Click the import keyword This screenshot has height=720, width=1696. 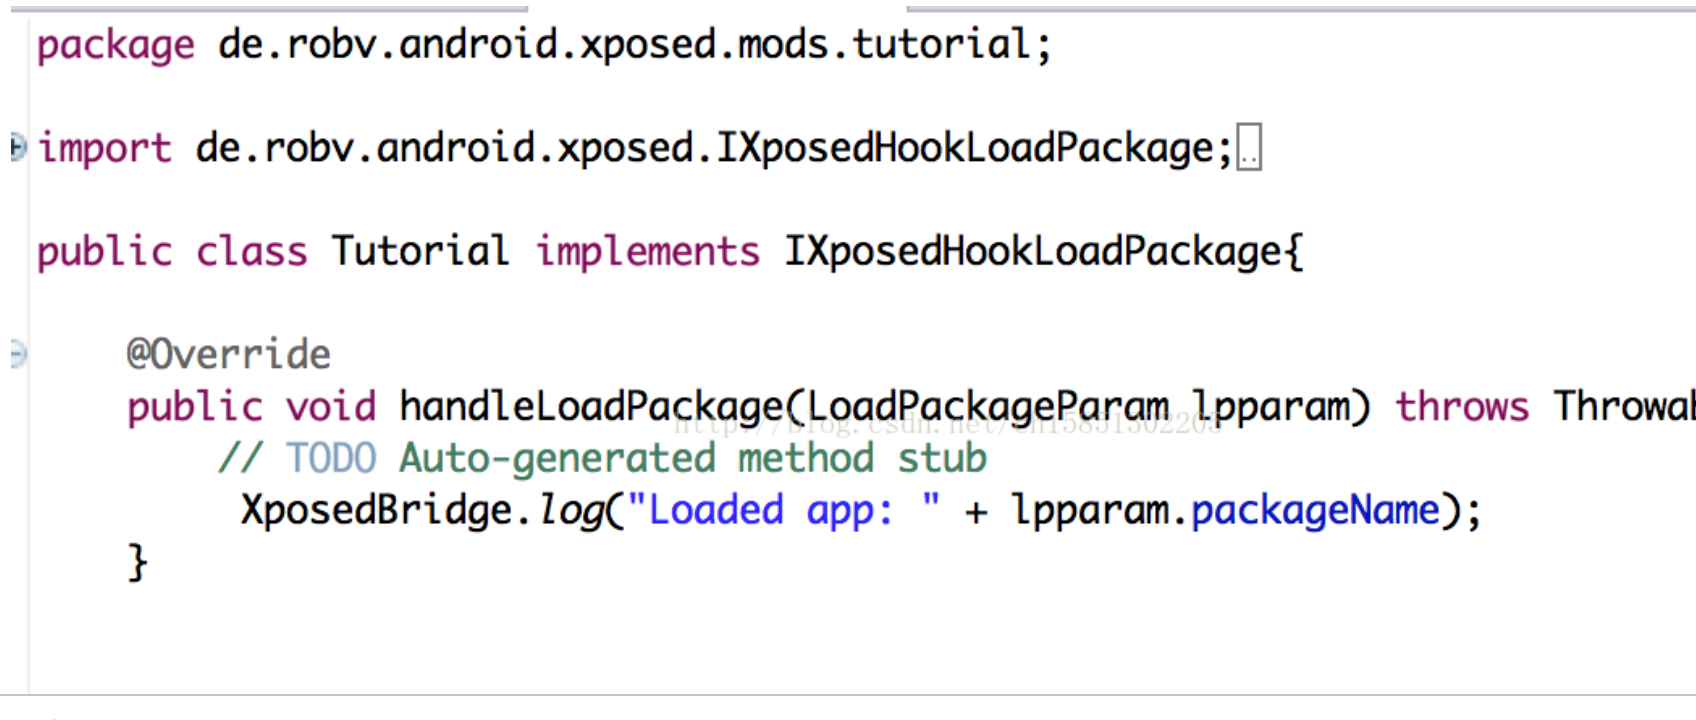coord(105,149)
